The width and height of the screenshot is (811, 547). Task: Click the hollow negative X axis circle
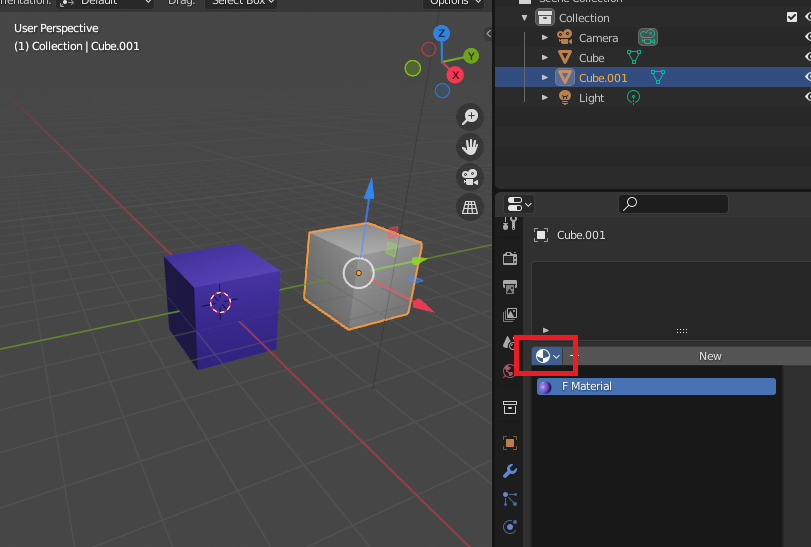(x=428, y=49)
